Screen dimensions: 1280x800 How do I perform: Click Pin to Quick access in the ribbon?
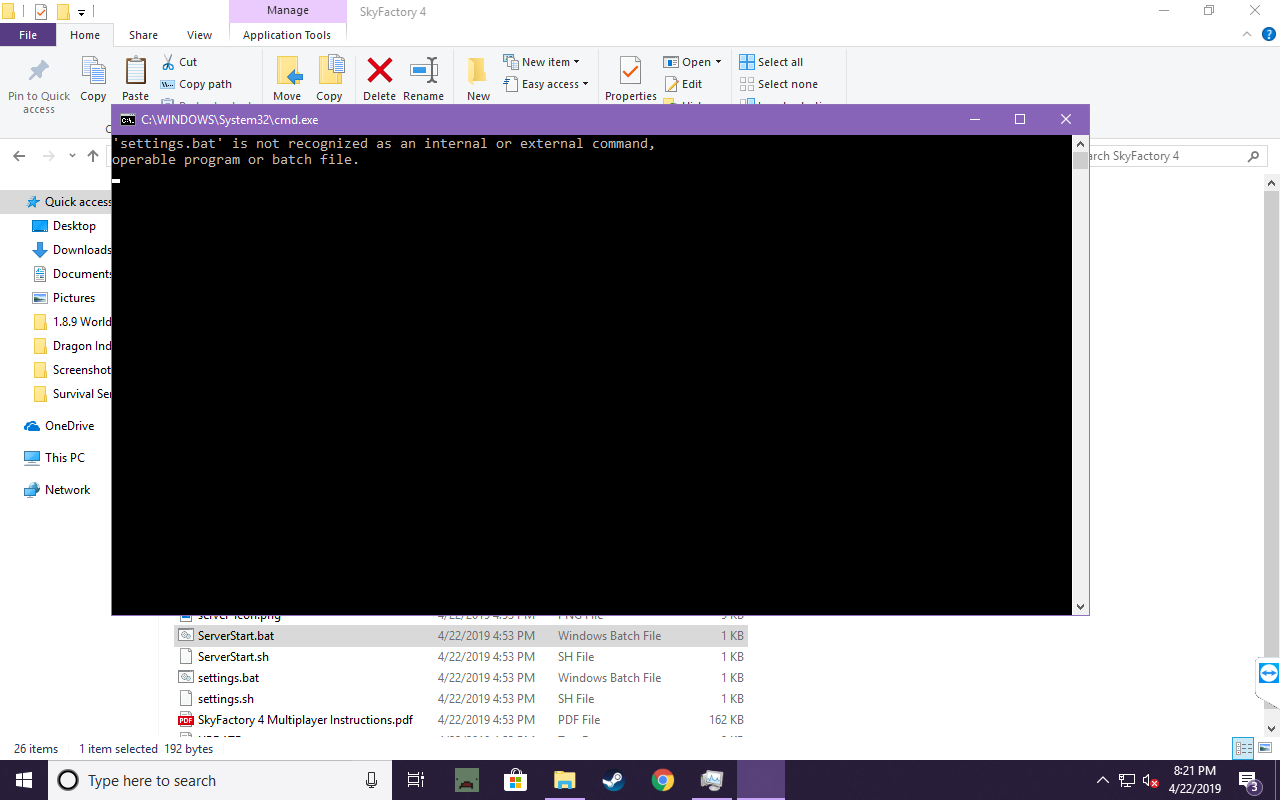coord(39,83)
